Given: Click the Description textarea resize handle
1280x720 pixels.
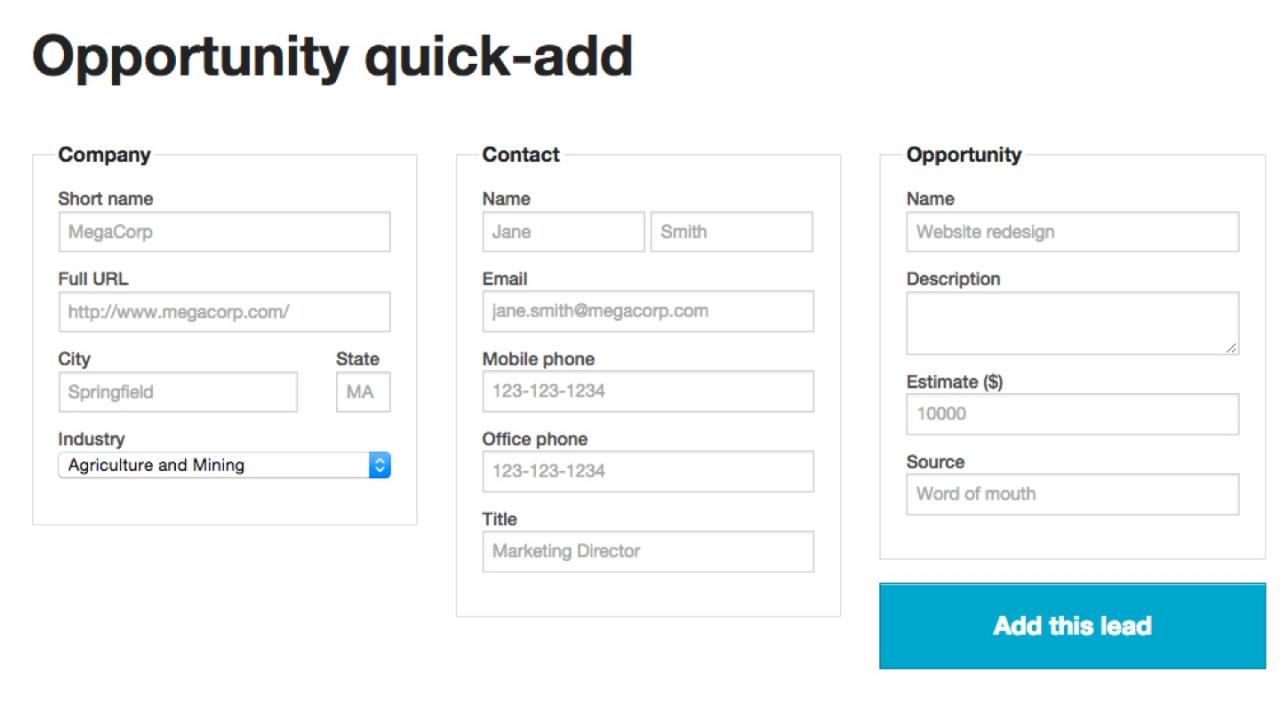Looking at the screenshot, I should click(1232, 347).
